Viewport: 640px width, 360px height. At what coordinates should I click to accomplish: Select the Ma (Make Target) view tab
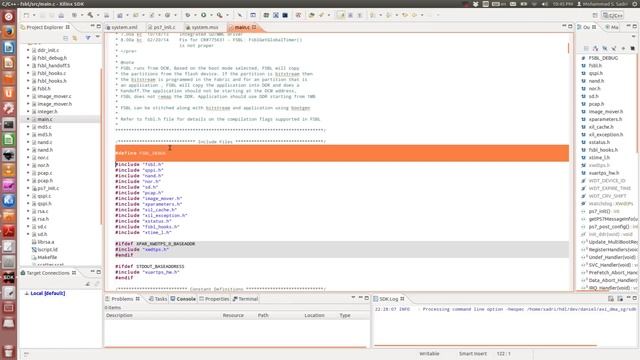click(x=612, y=27)
